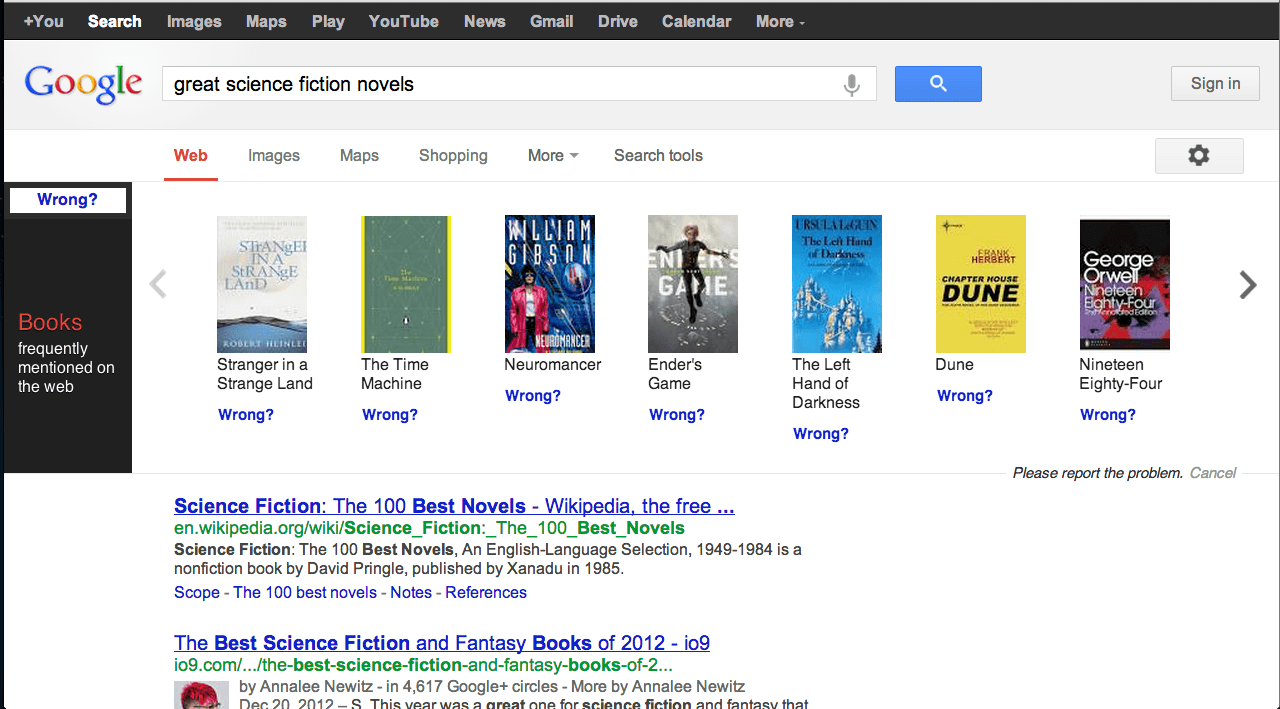Click the Sign in button
Image resolution: width=1280 pixels, height=709 pixels.
pos(1215,83)
